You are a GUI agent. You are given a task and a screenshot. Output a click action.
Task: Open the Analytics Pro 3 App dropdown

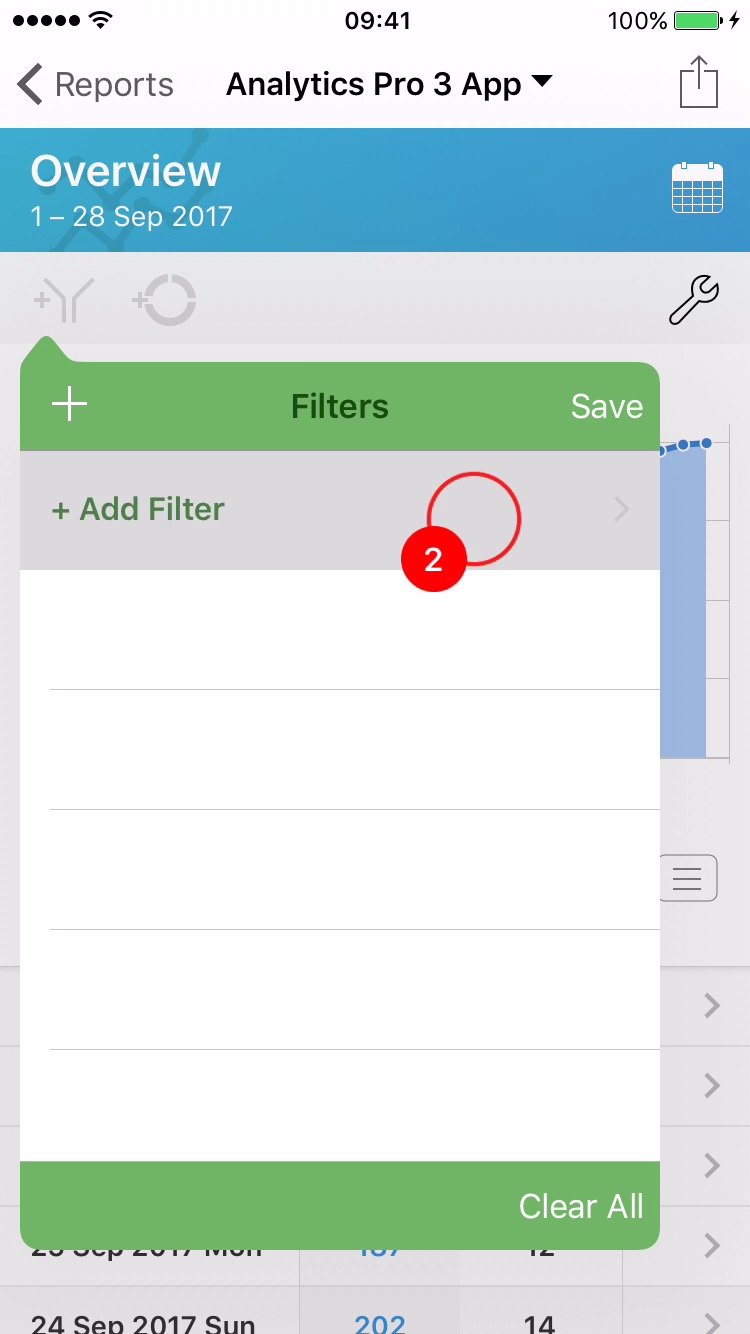point(389,85)
